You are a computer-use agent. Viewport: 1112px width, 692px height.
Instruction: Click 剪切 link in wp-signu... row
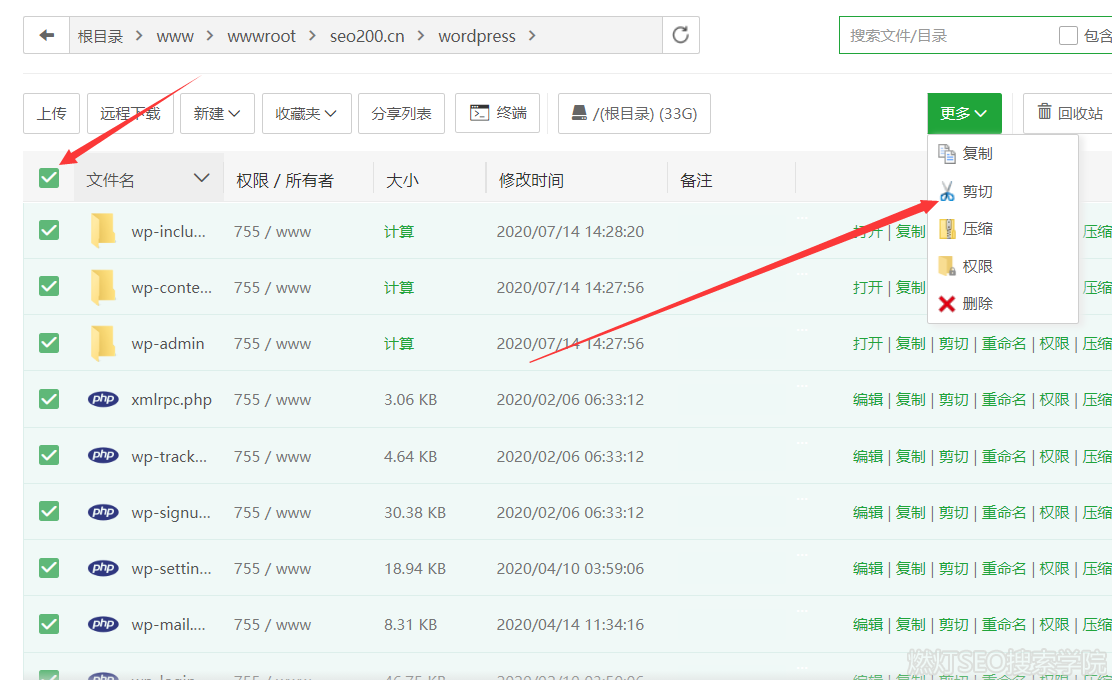(x=953, y=513)
